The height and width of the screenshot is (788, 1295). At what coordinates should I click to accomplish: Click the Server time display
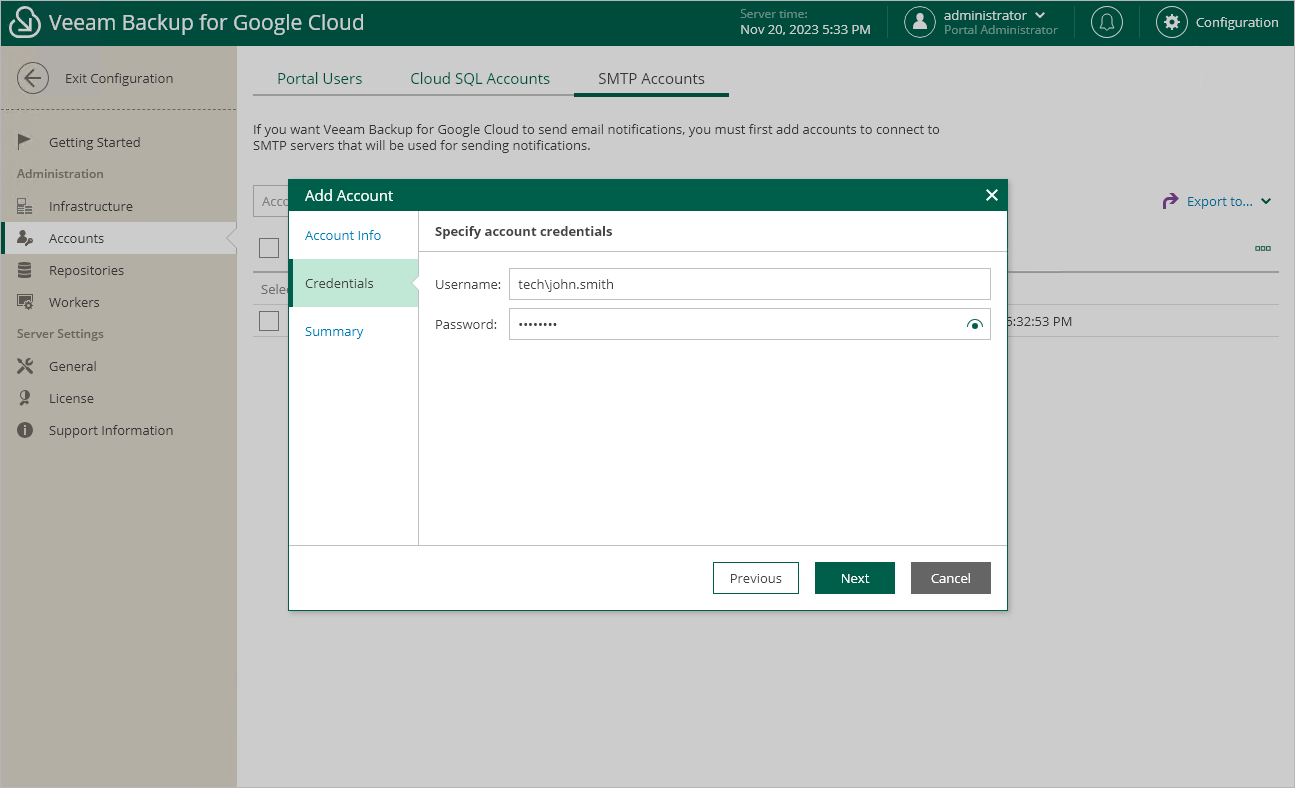(x=805, y=22)
